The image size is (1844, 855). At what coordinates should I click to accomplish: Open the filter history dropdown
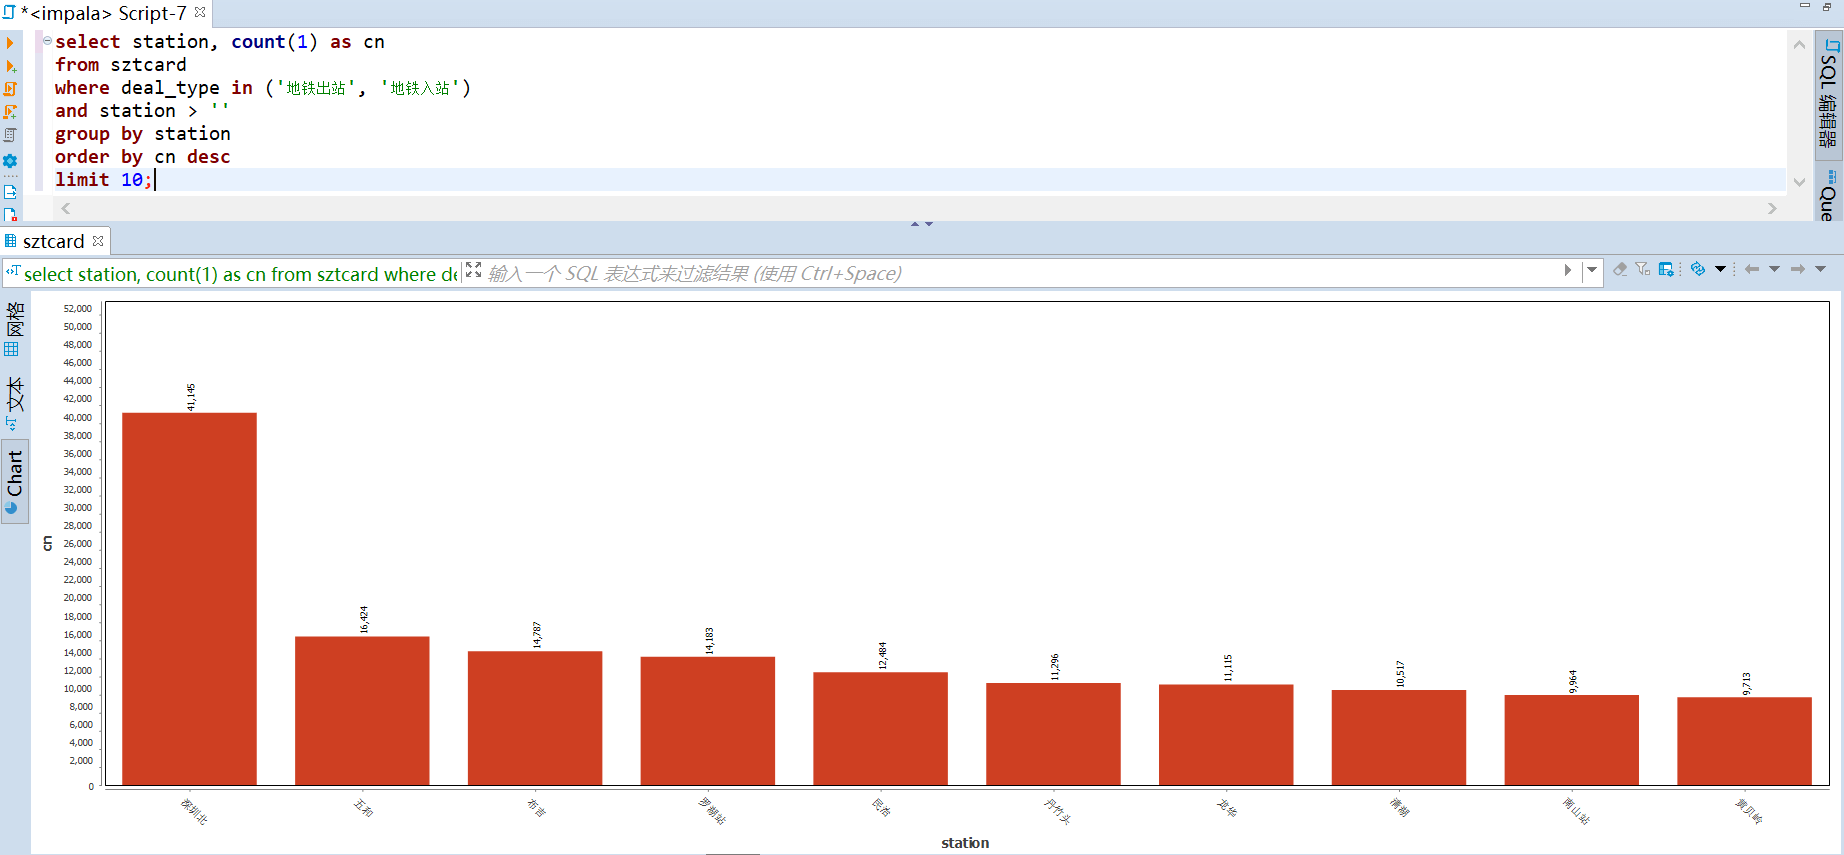click(x=1592, y=270)
